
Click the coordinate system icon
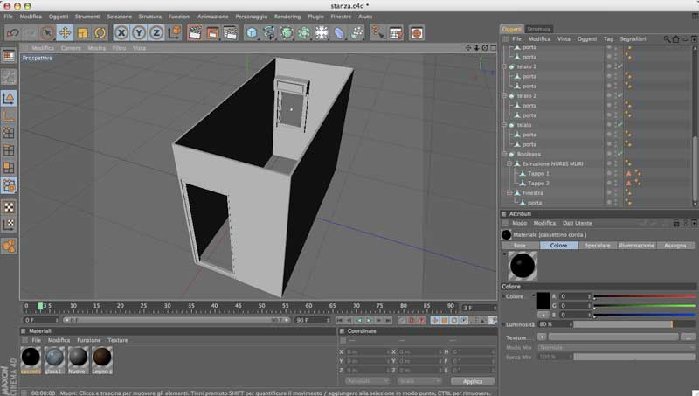click(x=175, y=32)
